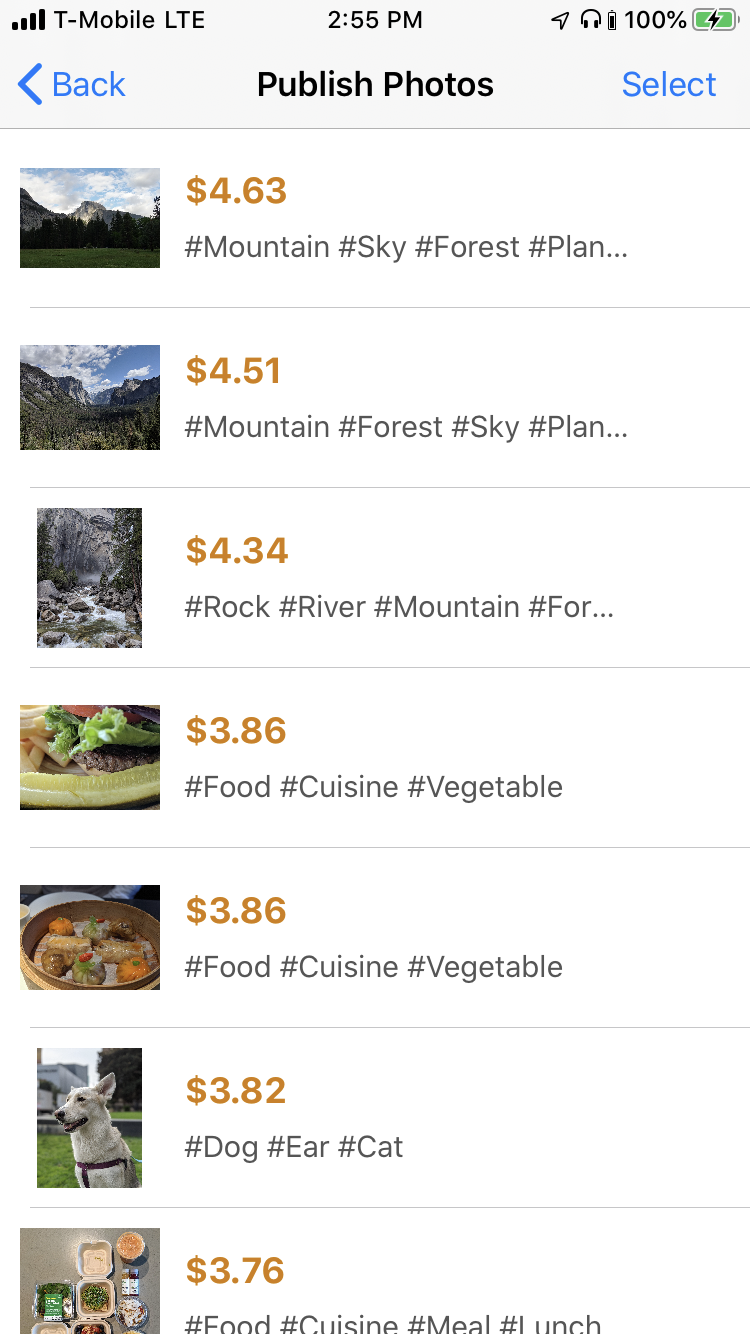The width and height of the screenshot is (750, 1334).
Task: Tap the #Mountain #Forest #Sky tags
Action: click(406, 427)
